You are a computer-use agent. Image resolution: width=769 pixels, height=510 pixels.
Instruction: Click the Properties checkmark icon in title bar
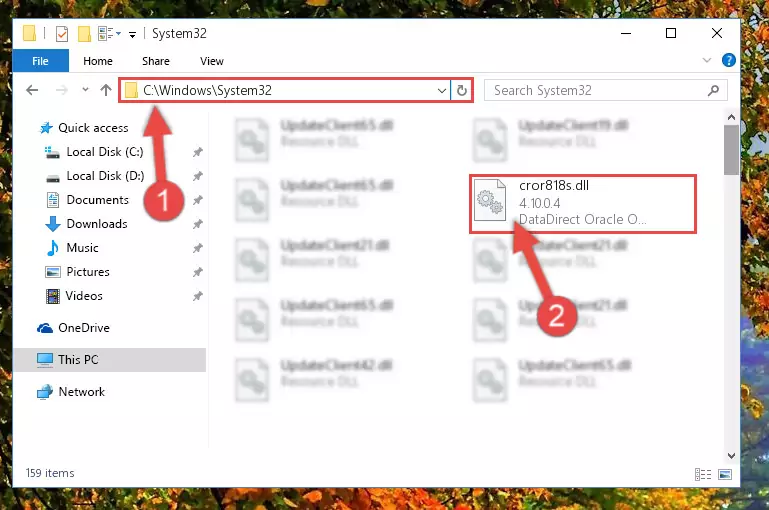(62, 34)
